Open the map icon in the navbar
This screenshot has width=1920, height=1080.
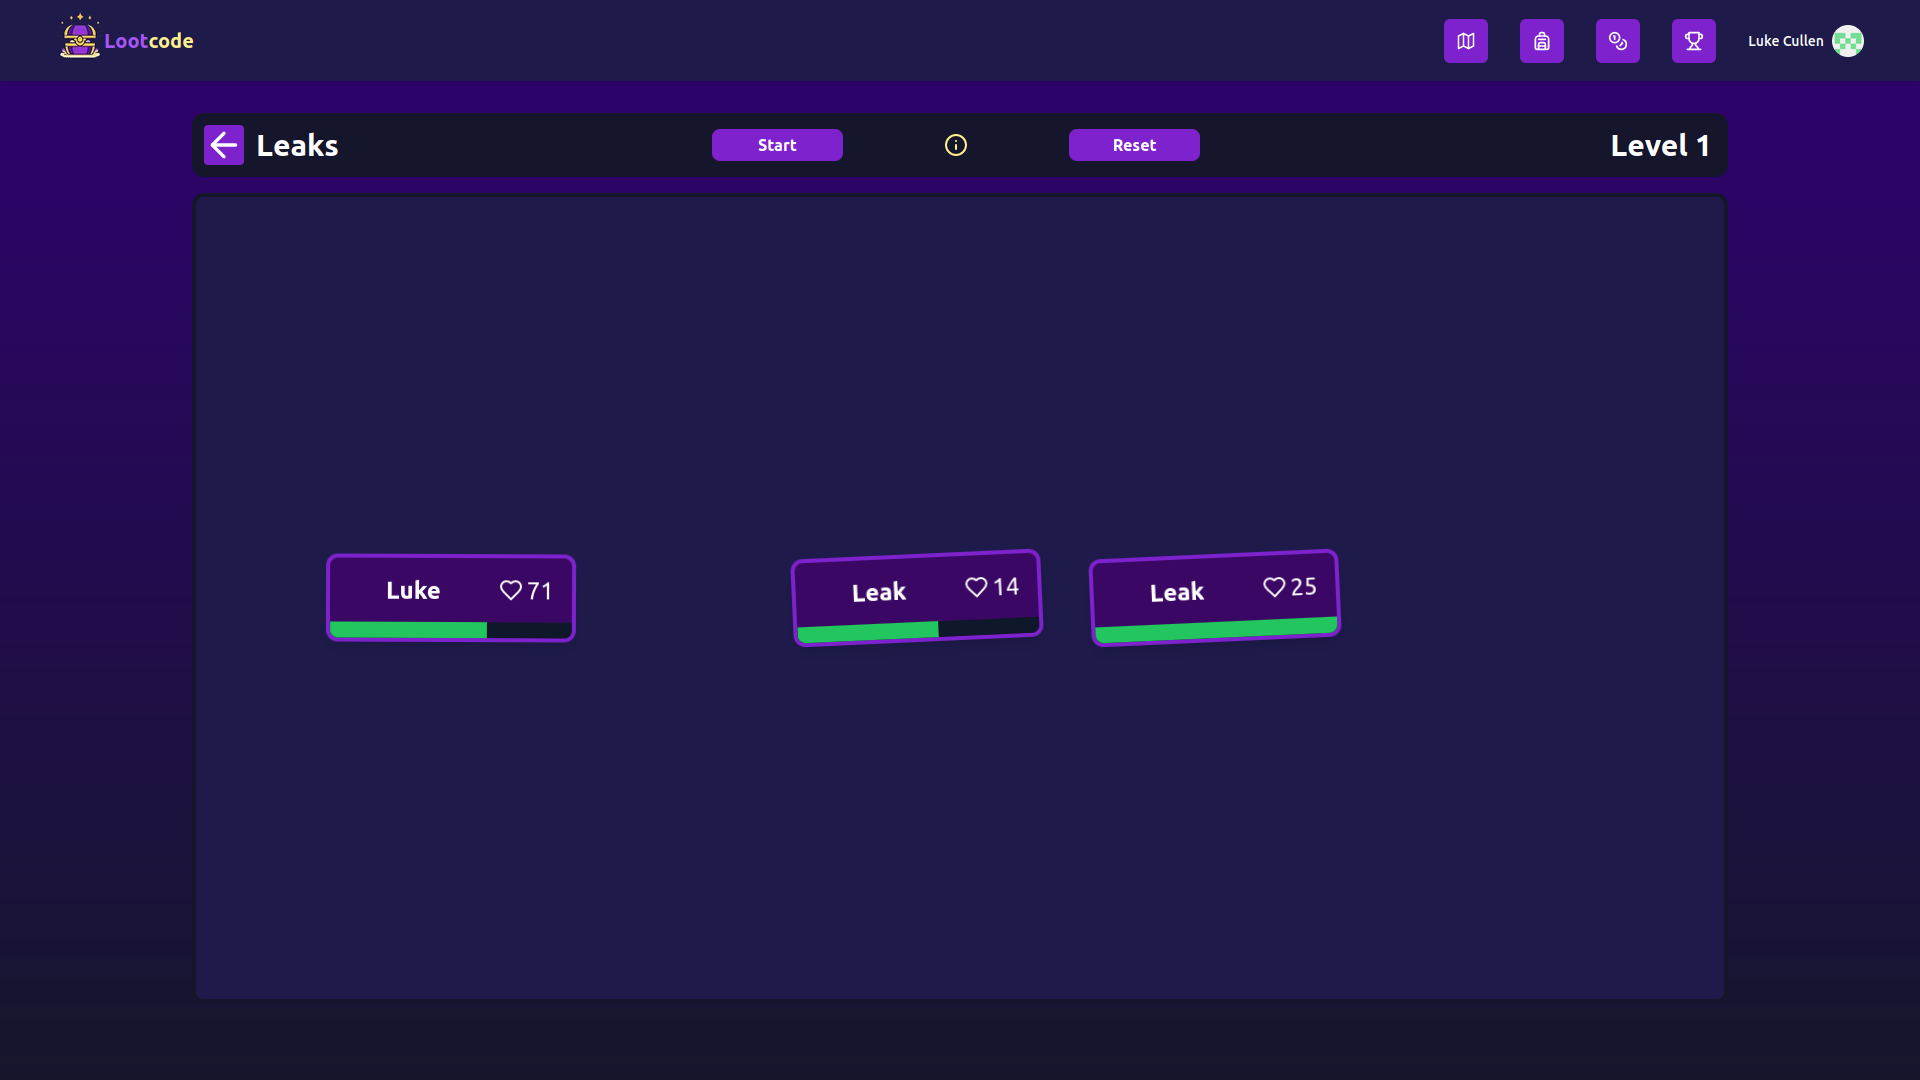pyautogui.click(x=1465, y=41)
